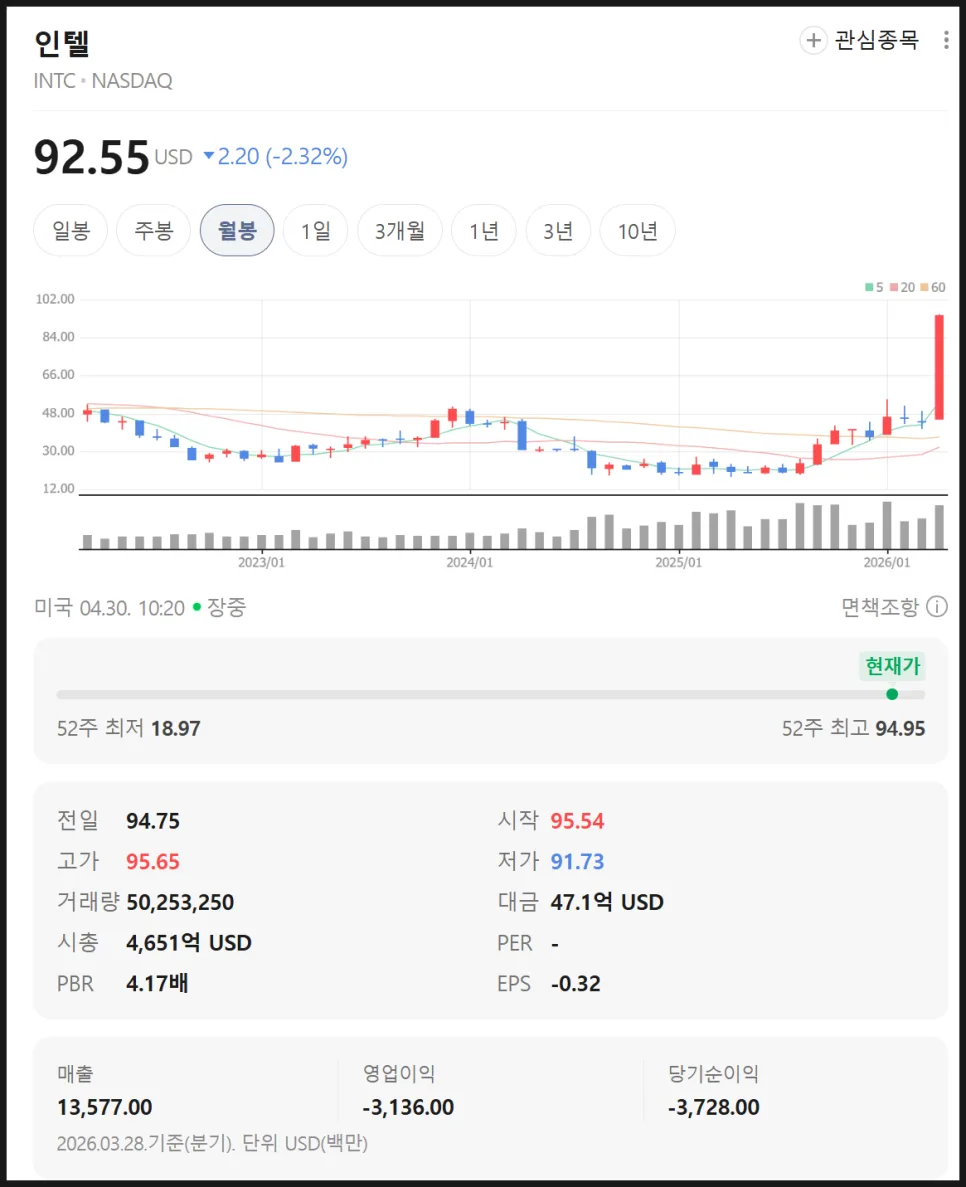The width and height of the screenshot is (966, 1187).
Task: Show the 3개월 three-month chart
Action: pos(400,230)
